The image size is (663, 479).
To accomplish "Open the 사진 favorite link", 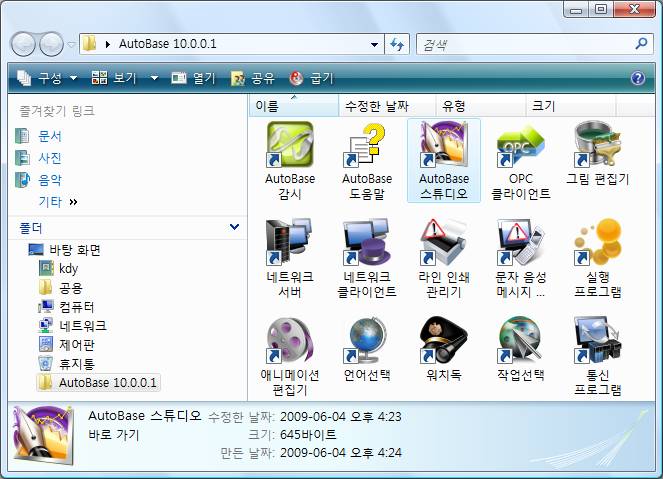I will coord(39,158).
